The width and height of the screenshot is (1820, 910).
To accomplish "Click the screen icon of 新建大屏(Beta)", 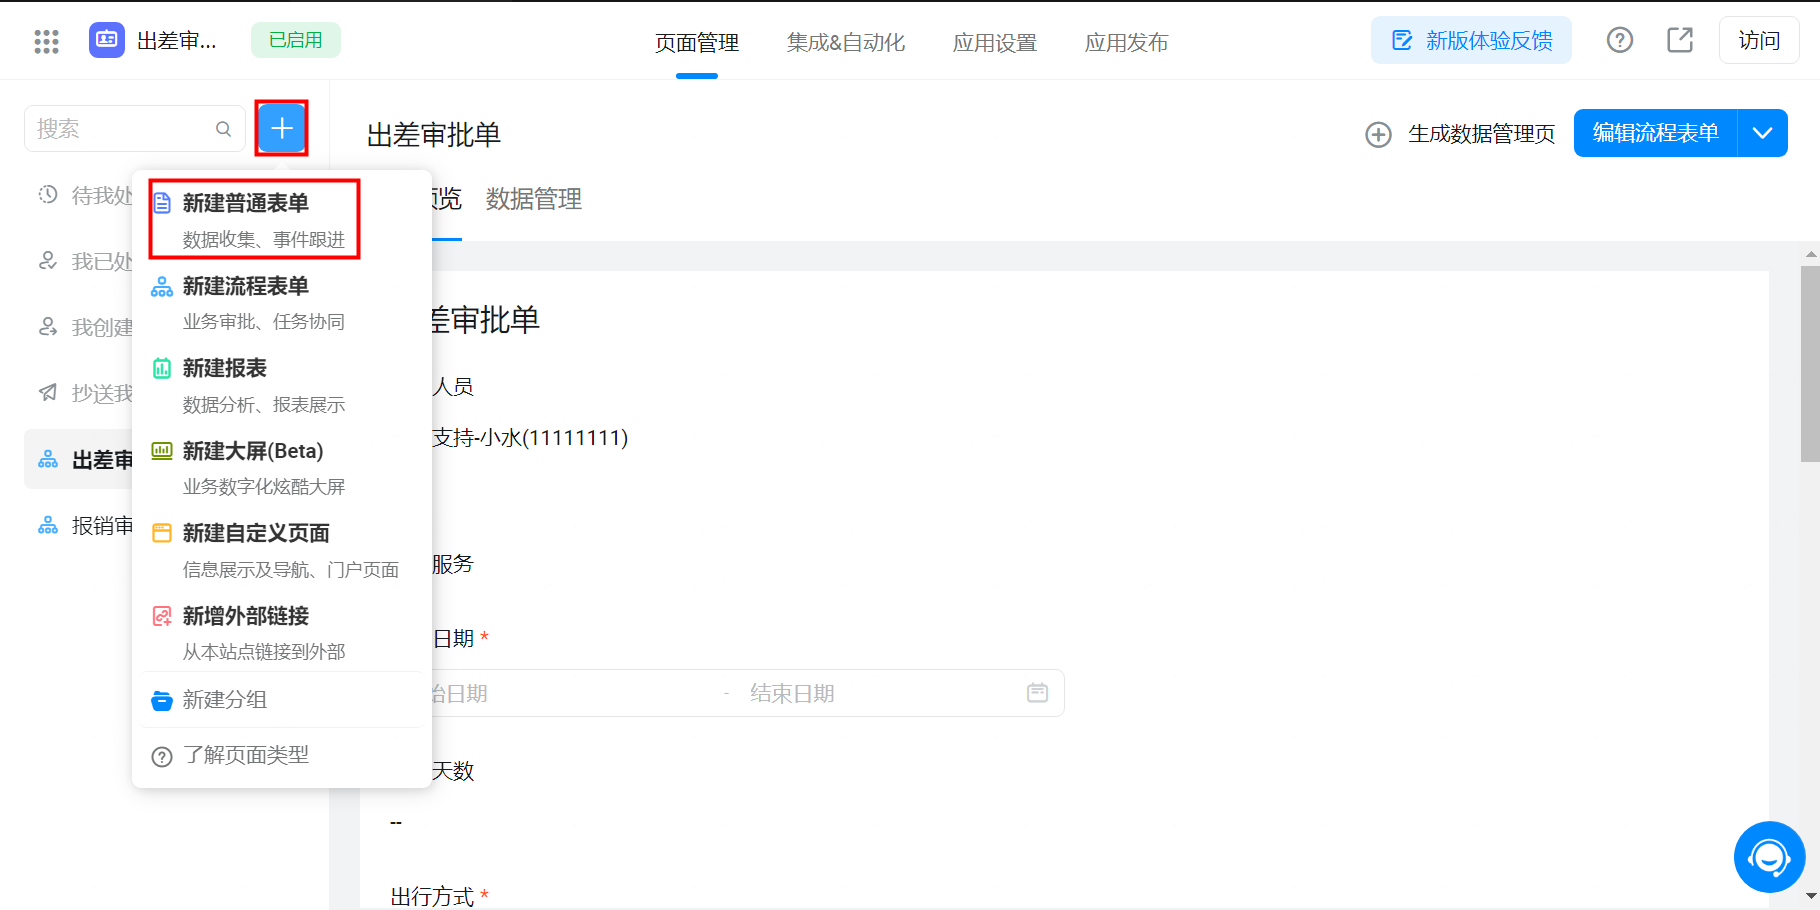I will (162, 451).
